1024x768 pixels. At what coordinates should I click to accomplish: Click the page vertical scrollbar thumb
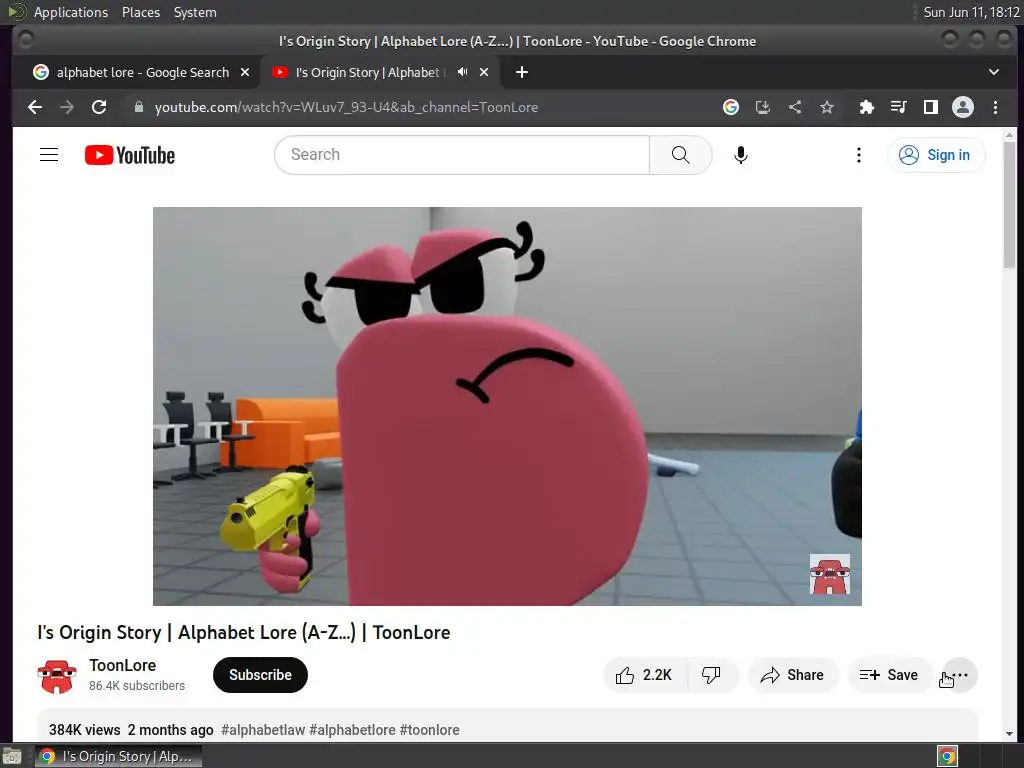click(1010, 204)
